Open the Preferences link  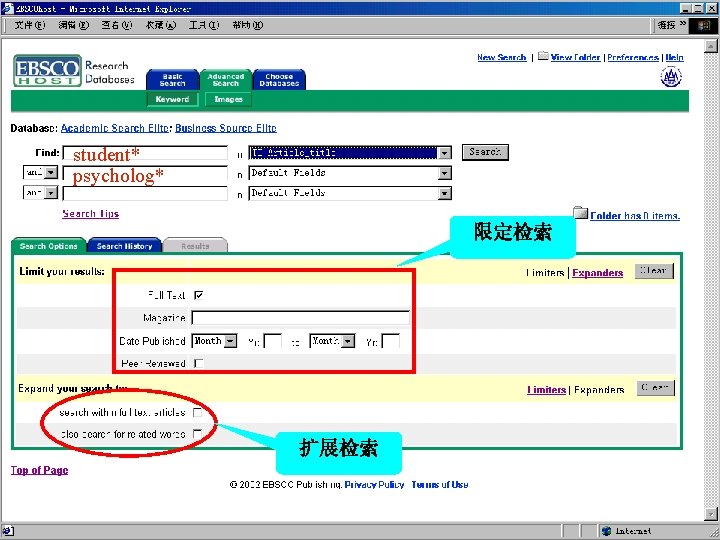point(633,57)
